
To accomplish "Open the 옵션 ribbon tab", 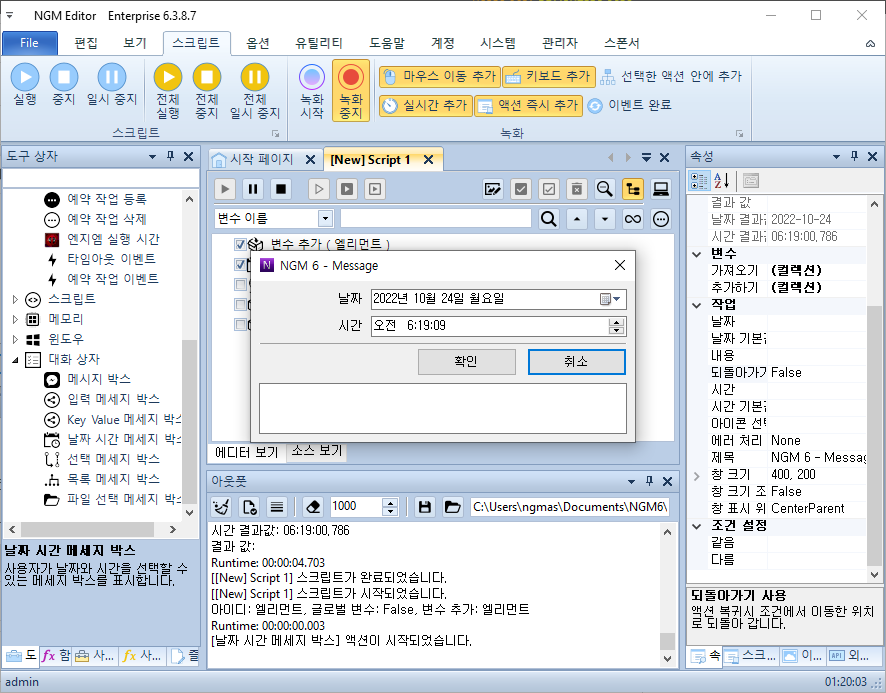I will pyautogui.click(x=258, y=43).
